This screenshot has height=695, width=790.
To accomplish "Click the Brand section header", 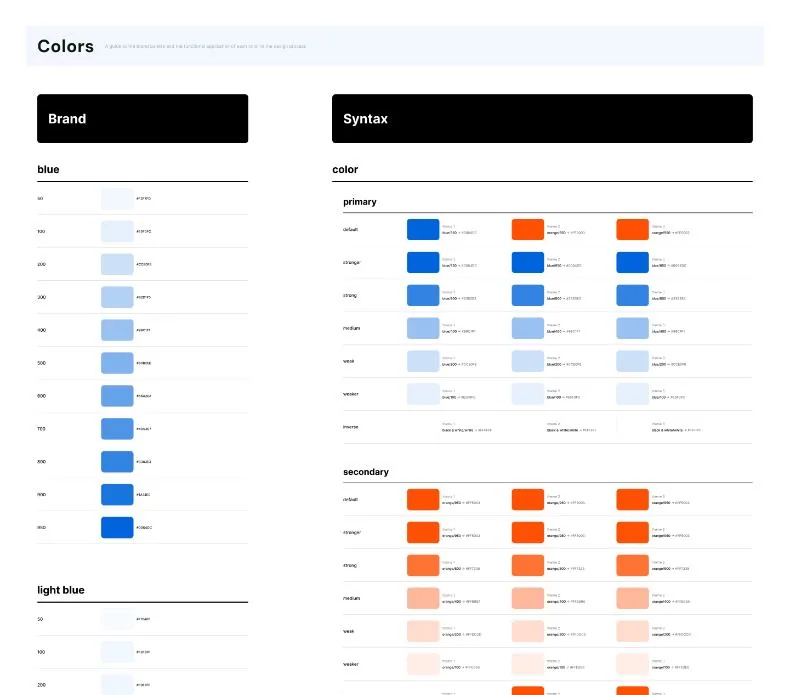I will [x=143, y=118].
